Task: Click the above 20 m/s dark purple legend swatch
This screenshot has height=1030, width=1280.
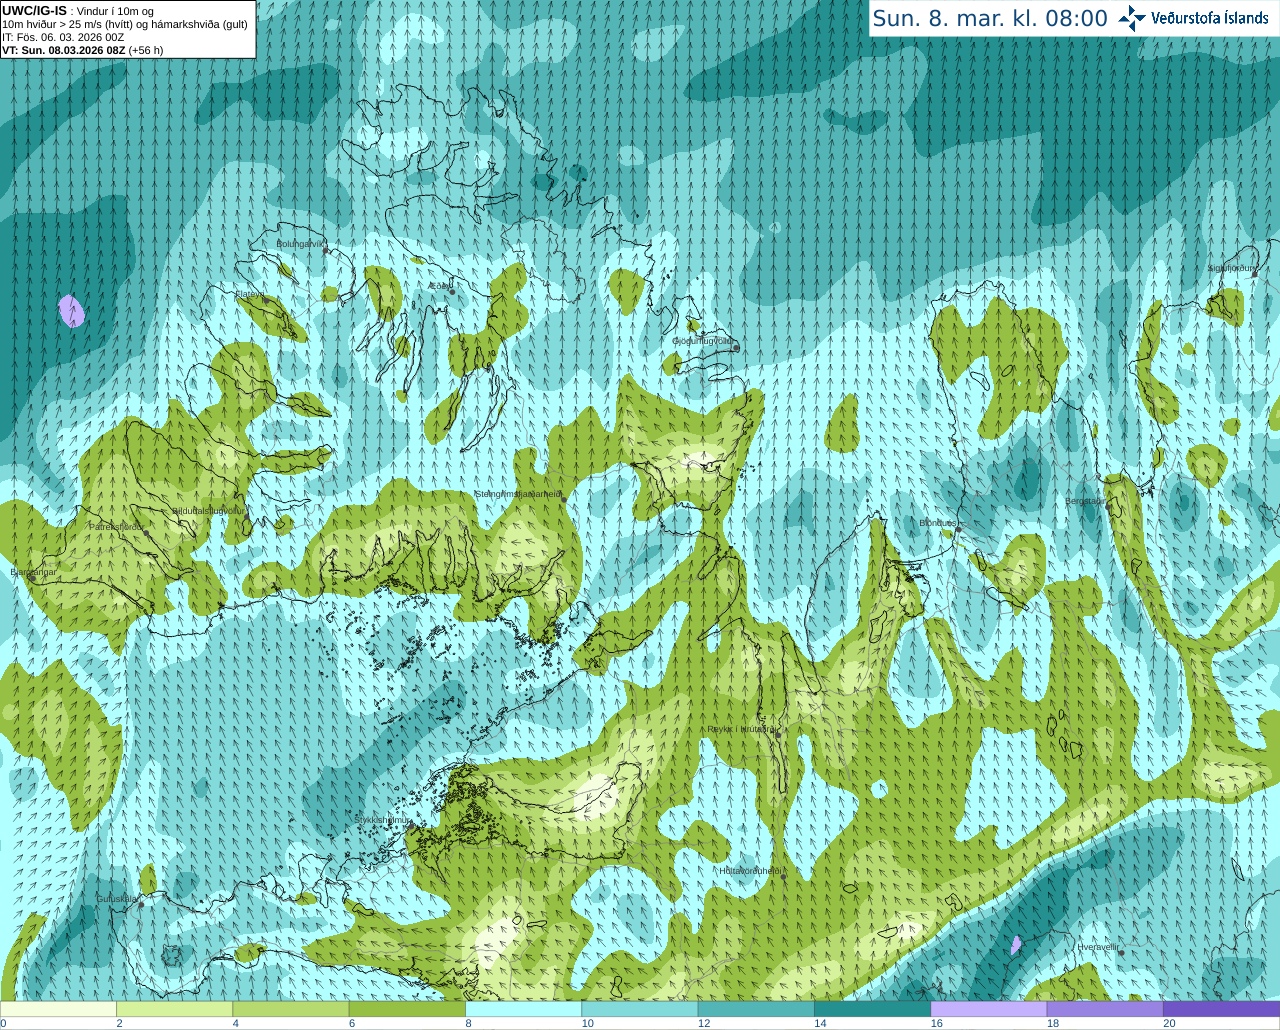Action: (x=1221, y=1009)
